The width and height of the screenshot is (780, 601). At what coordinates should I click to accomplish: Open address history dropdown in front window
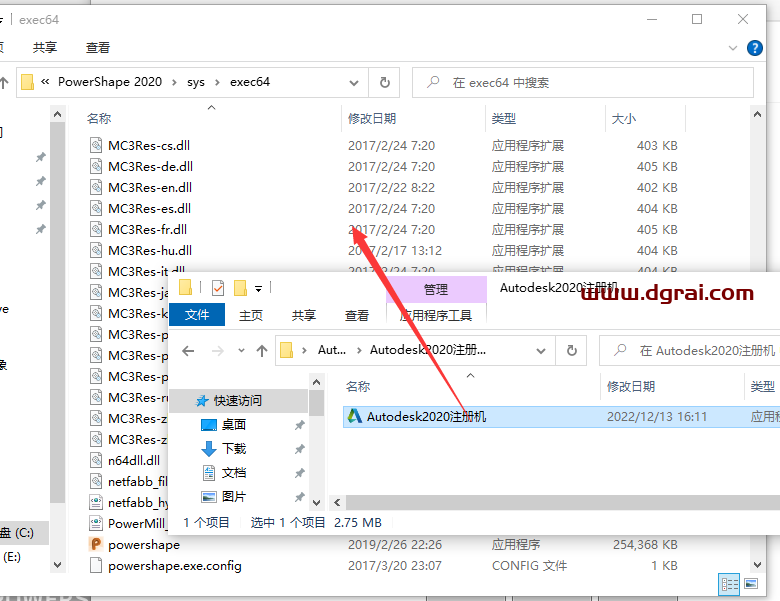pos(541,351)
